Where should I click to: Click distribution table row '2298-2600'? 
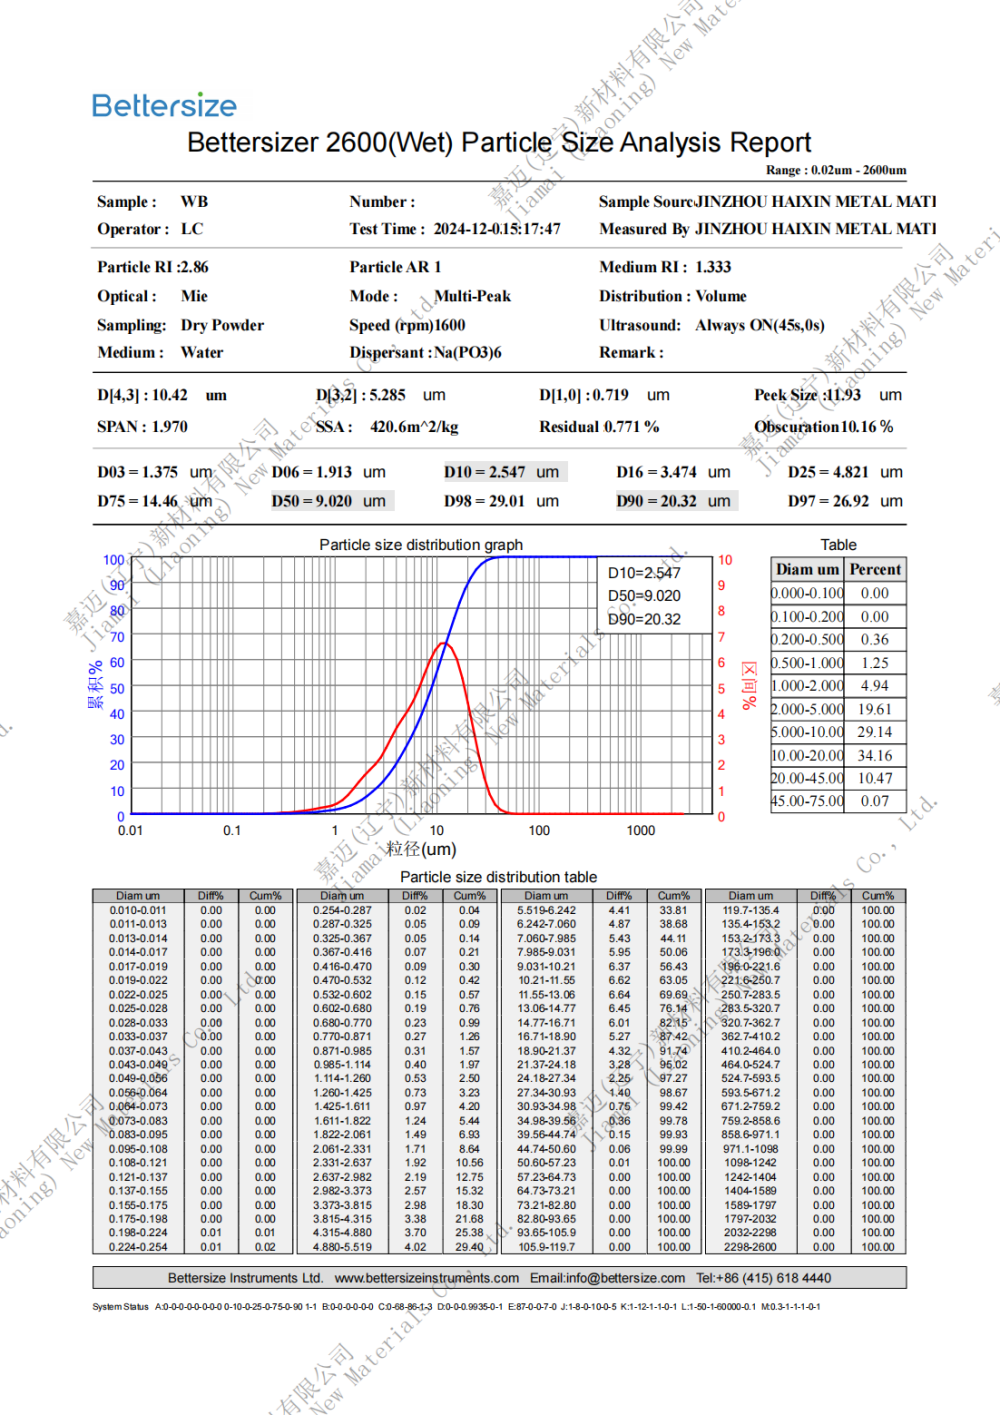tap(805, 1247)
